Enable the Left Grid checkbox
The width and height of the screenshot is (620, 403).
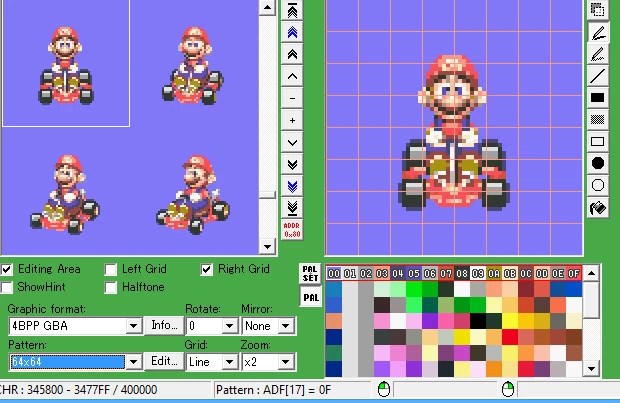(x=110, y=269)
